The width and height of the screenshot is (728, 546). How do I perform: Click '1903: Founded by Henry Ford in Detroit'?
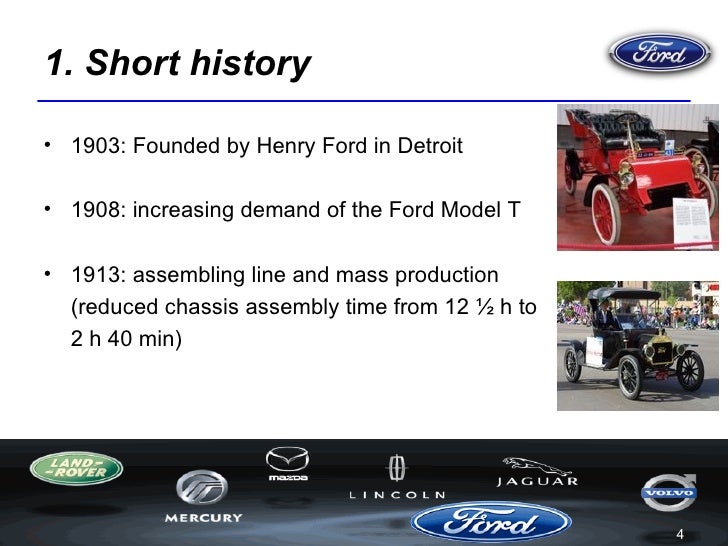(267, 146)
